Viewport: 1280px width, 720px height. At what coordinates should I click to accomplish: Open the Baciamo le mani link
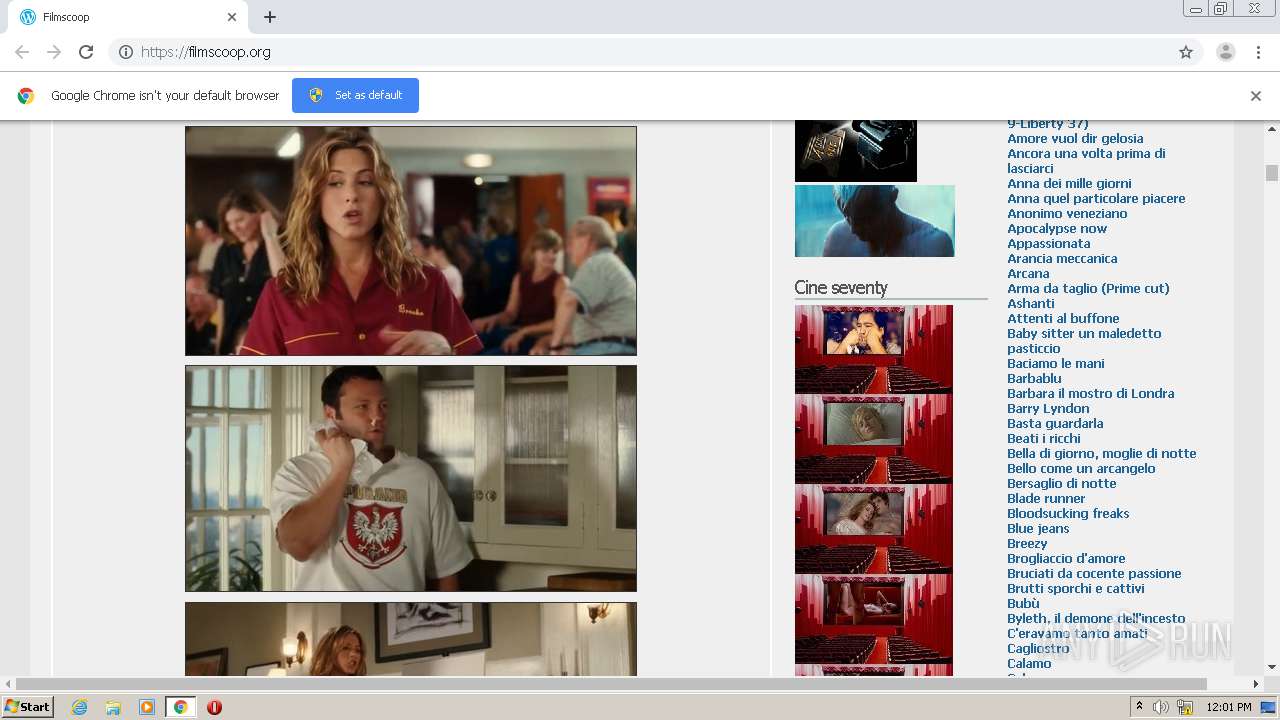pos(1056,364)
